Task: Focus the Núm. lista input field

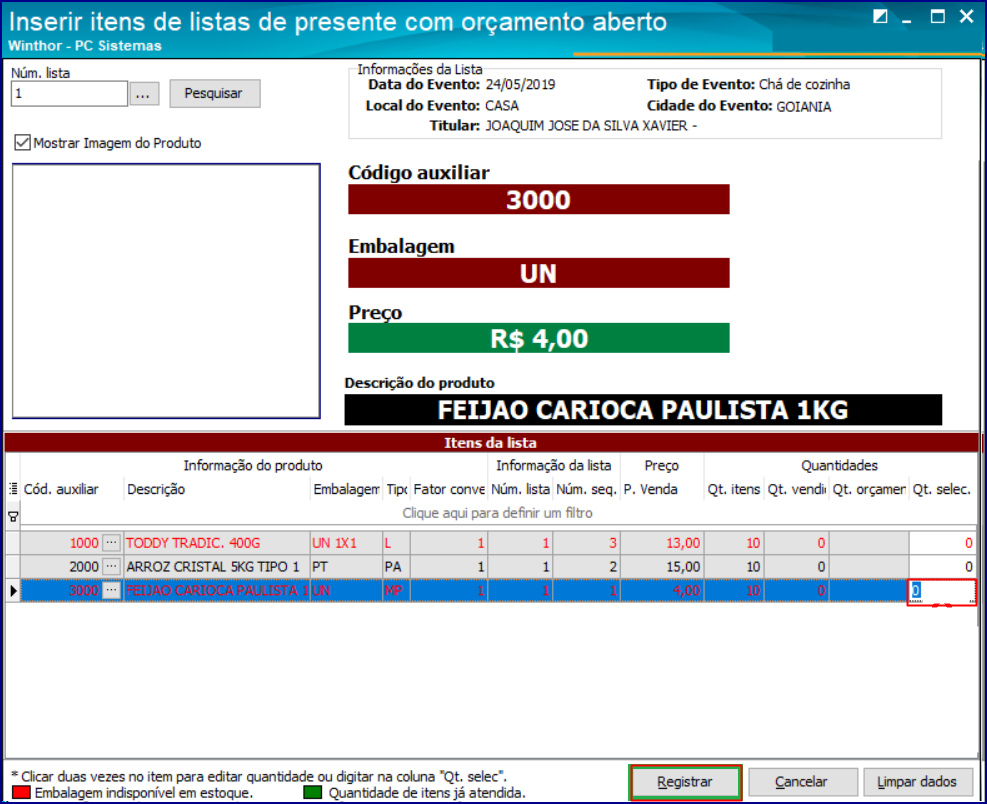Action: click(x=69, y=94)
